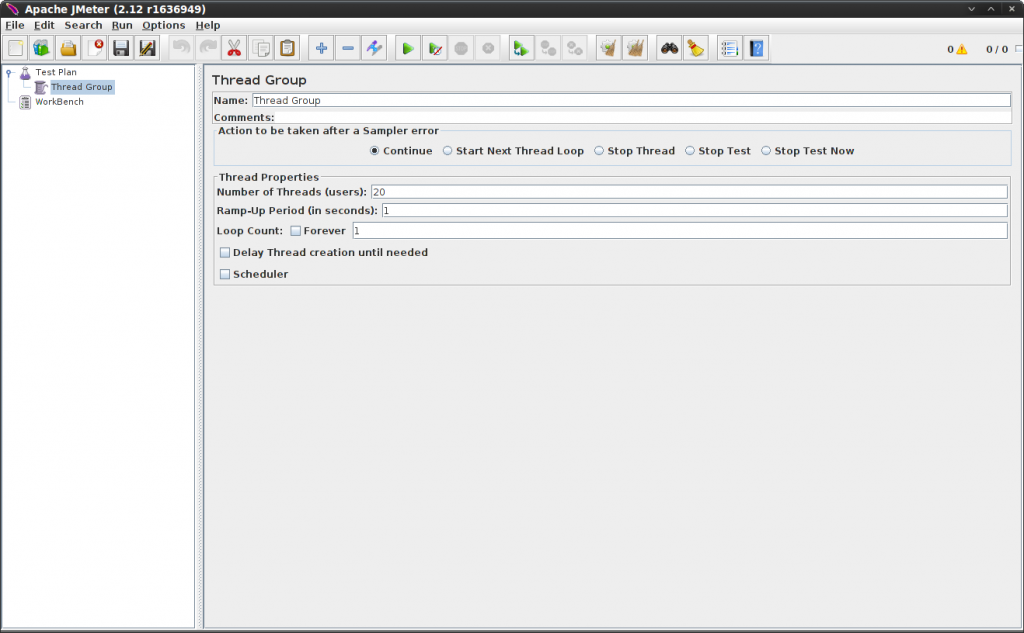Viewport: 1024px width, 633px height.
Task: Expand all tree nodes with the plus icon
Action: (x=320, y=47)
